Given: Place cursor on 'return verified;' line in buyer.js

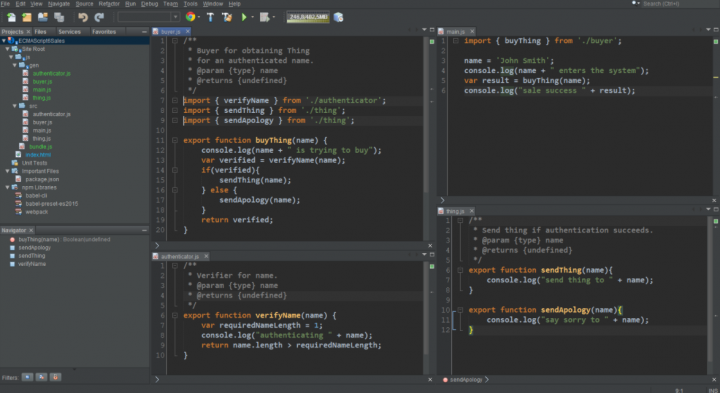Looking at the screenshot, I should (237, 220).
